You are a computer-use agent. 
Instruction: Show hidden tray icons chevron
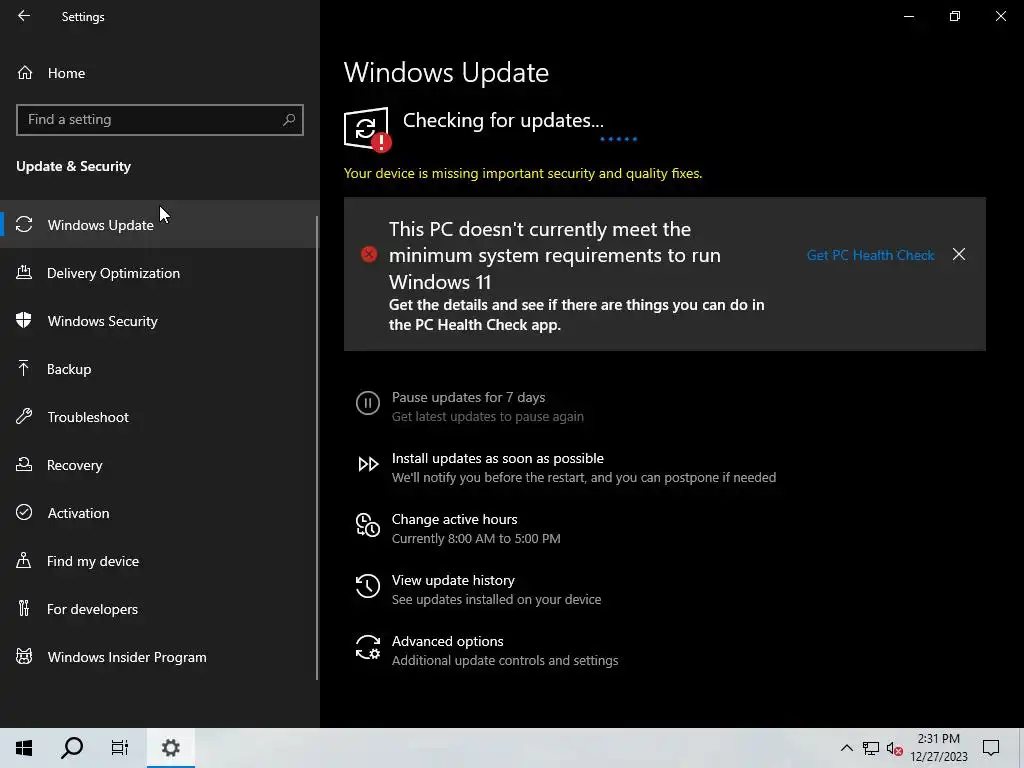click(846, 748)
